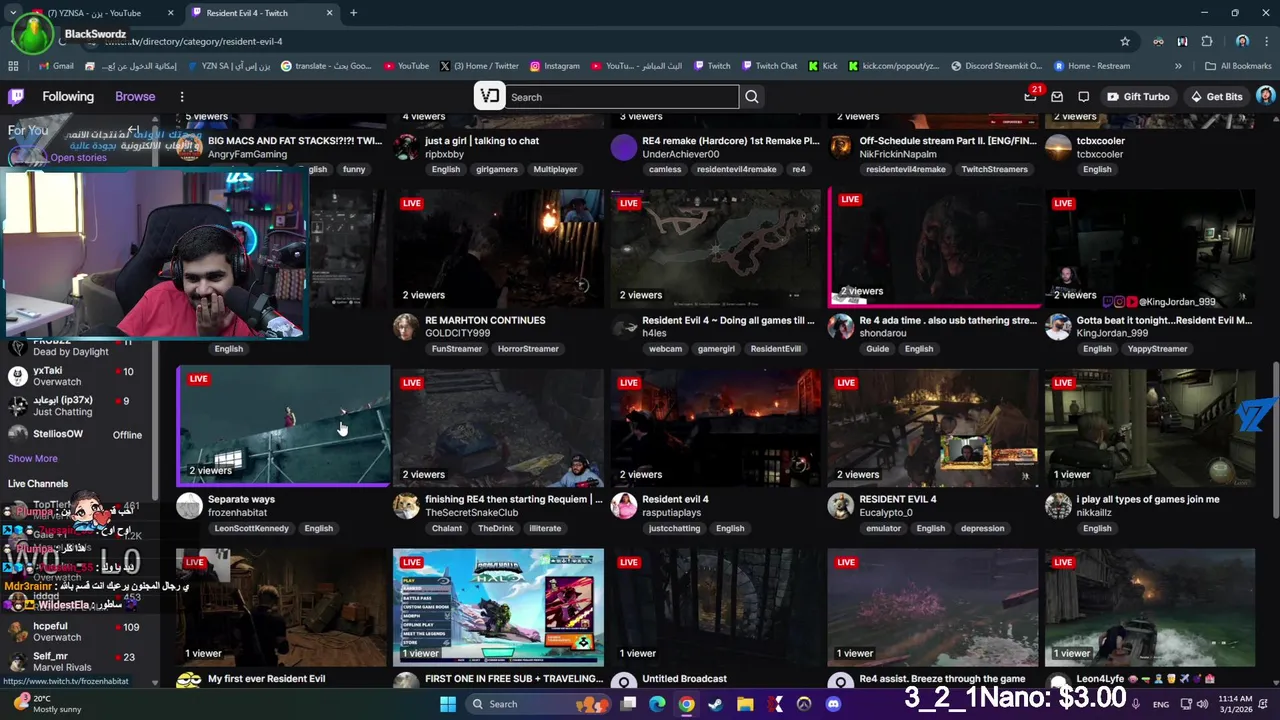Open Overwatch icon in taskbar
The height and width of the screenshot is (720, 1280).
click(x=804, y=704)
